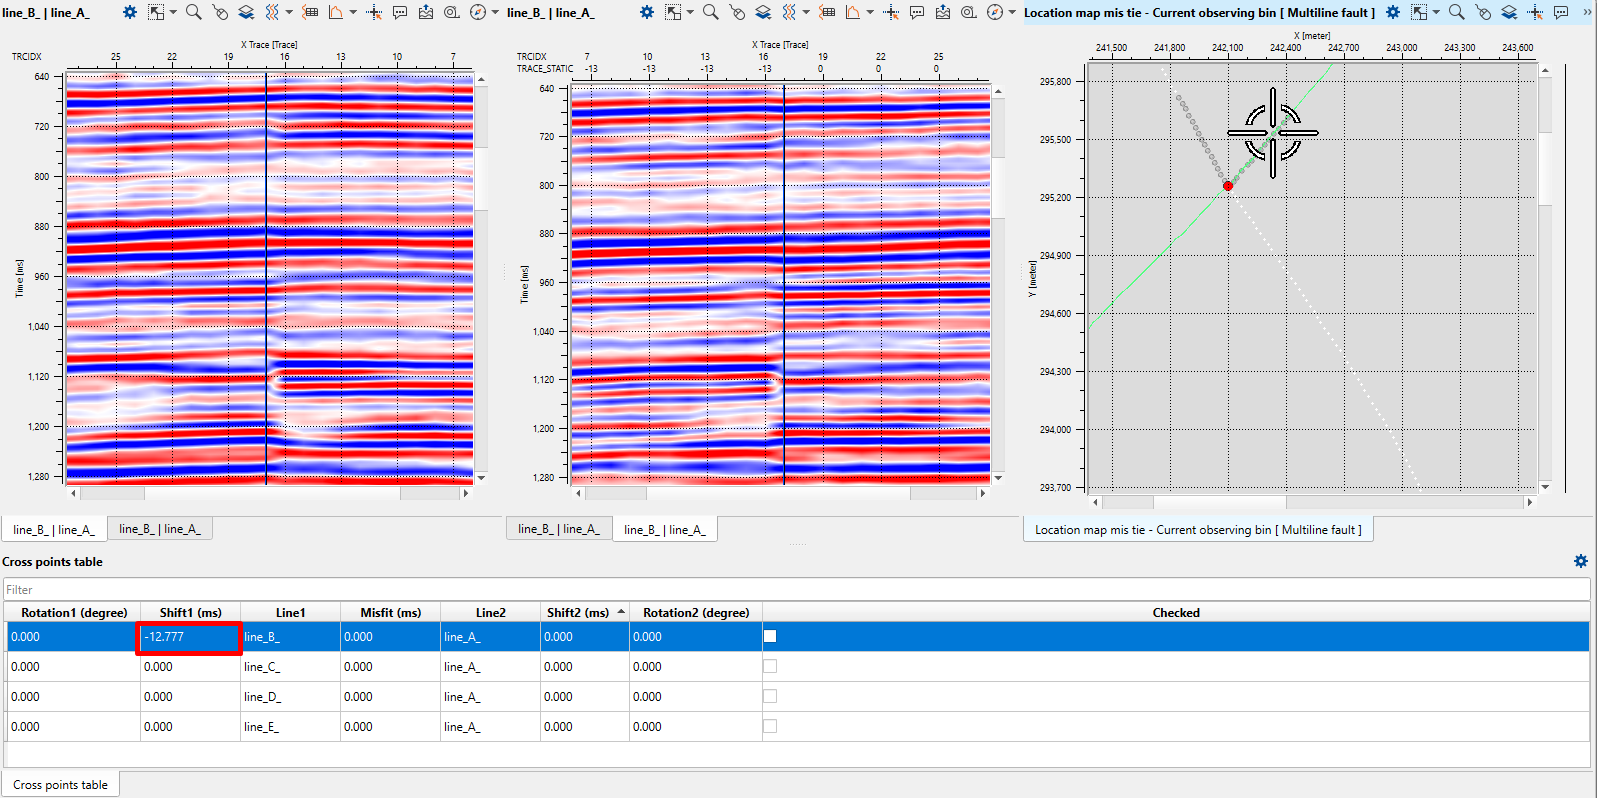The image size is (1597, 798).
Task: Sort by Shift2 (ms) column header
Action: [578, 612]
